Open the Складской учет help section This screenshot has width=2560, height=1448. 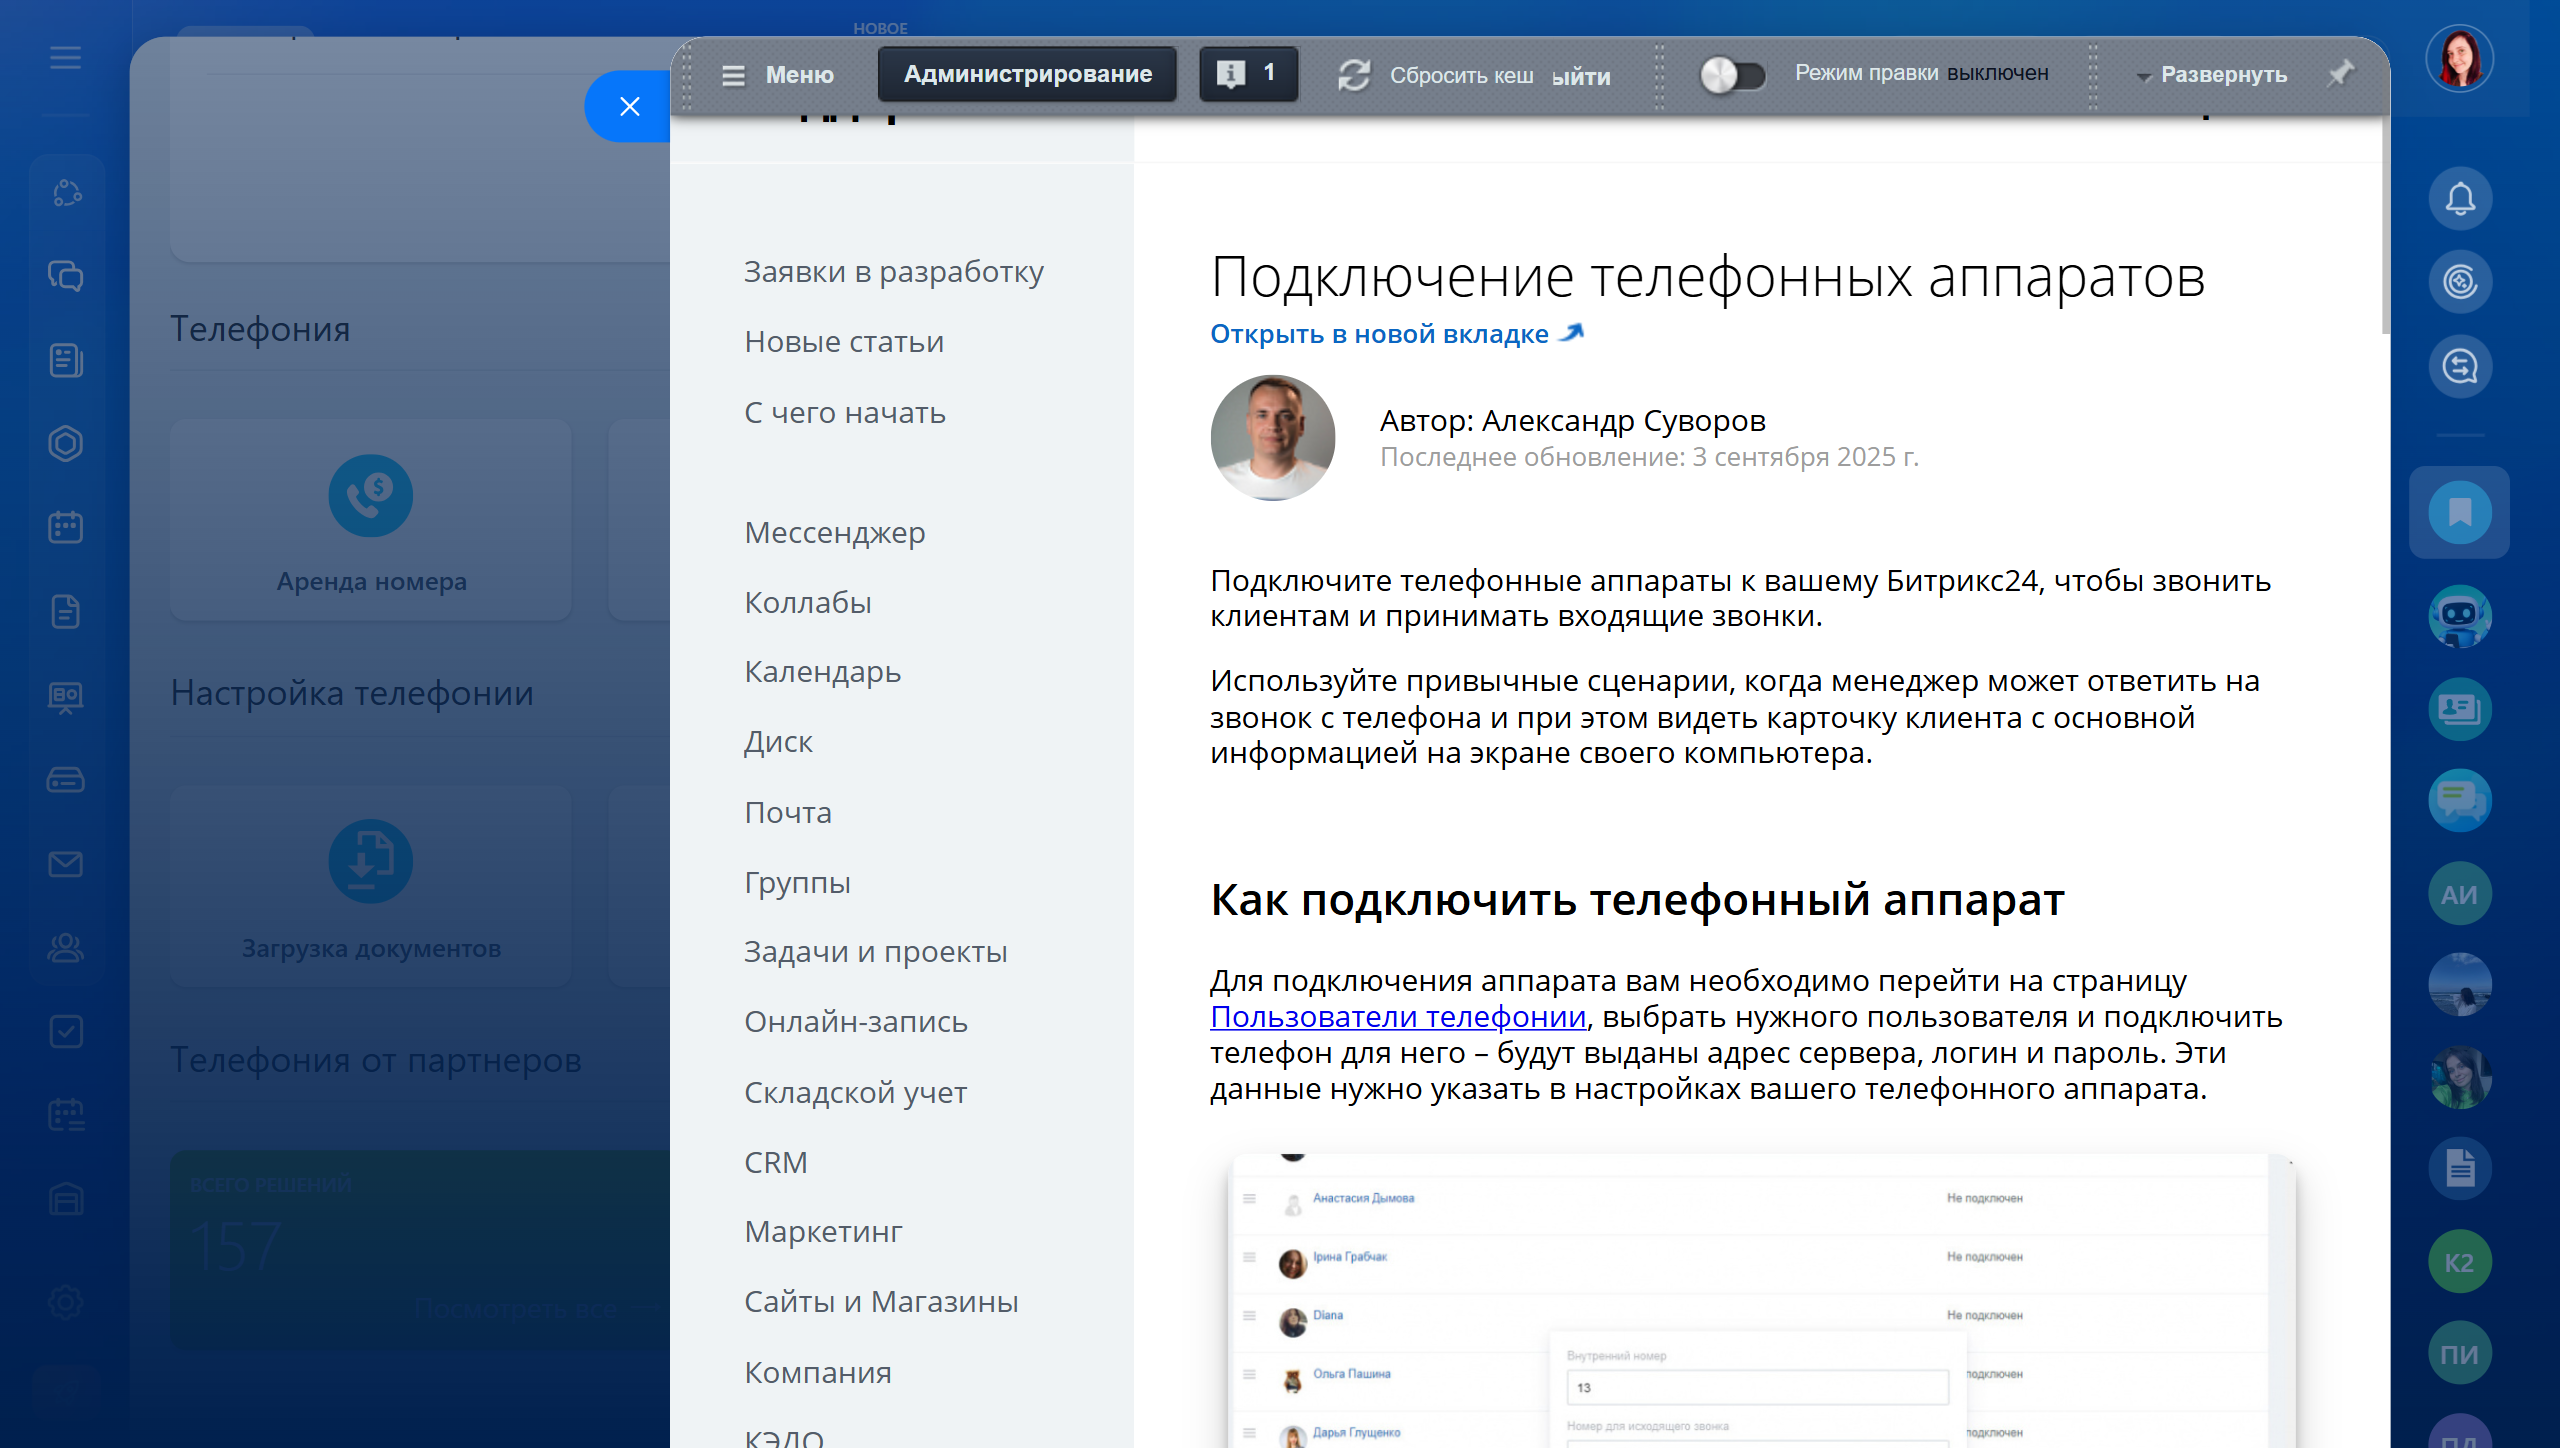tap(856, 1092)
